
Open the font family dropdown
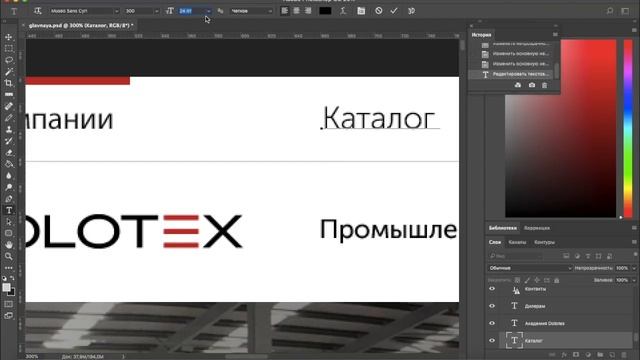(x=84, y=11)
